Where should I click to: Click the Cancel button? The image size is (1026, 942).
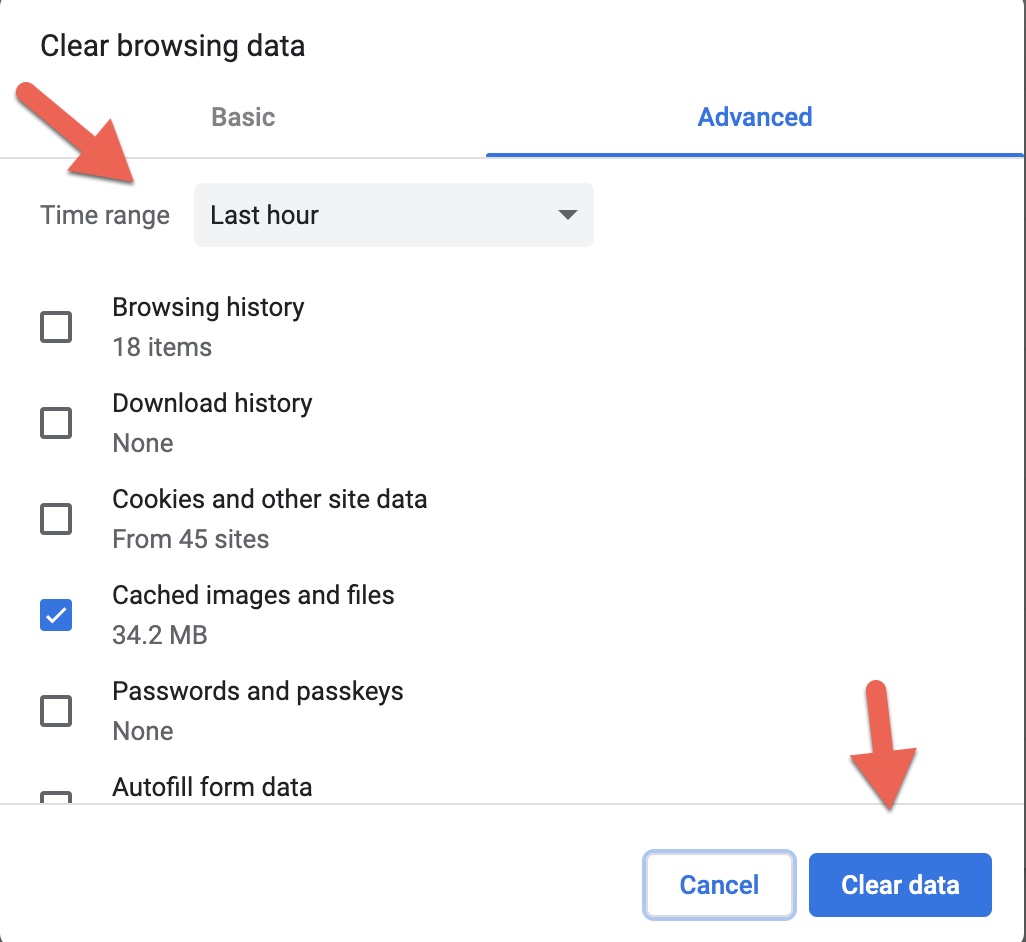719,884
